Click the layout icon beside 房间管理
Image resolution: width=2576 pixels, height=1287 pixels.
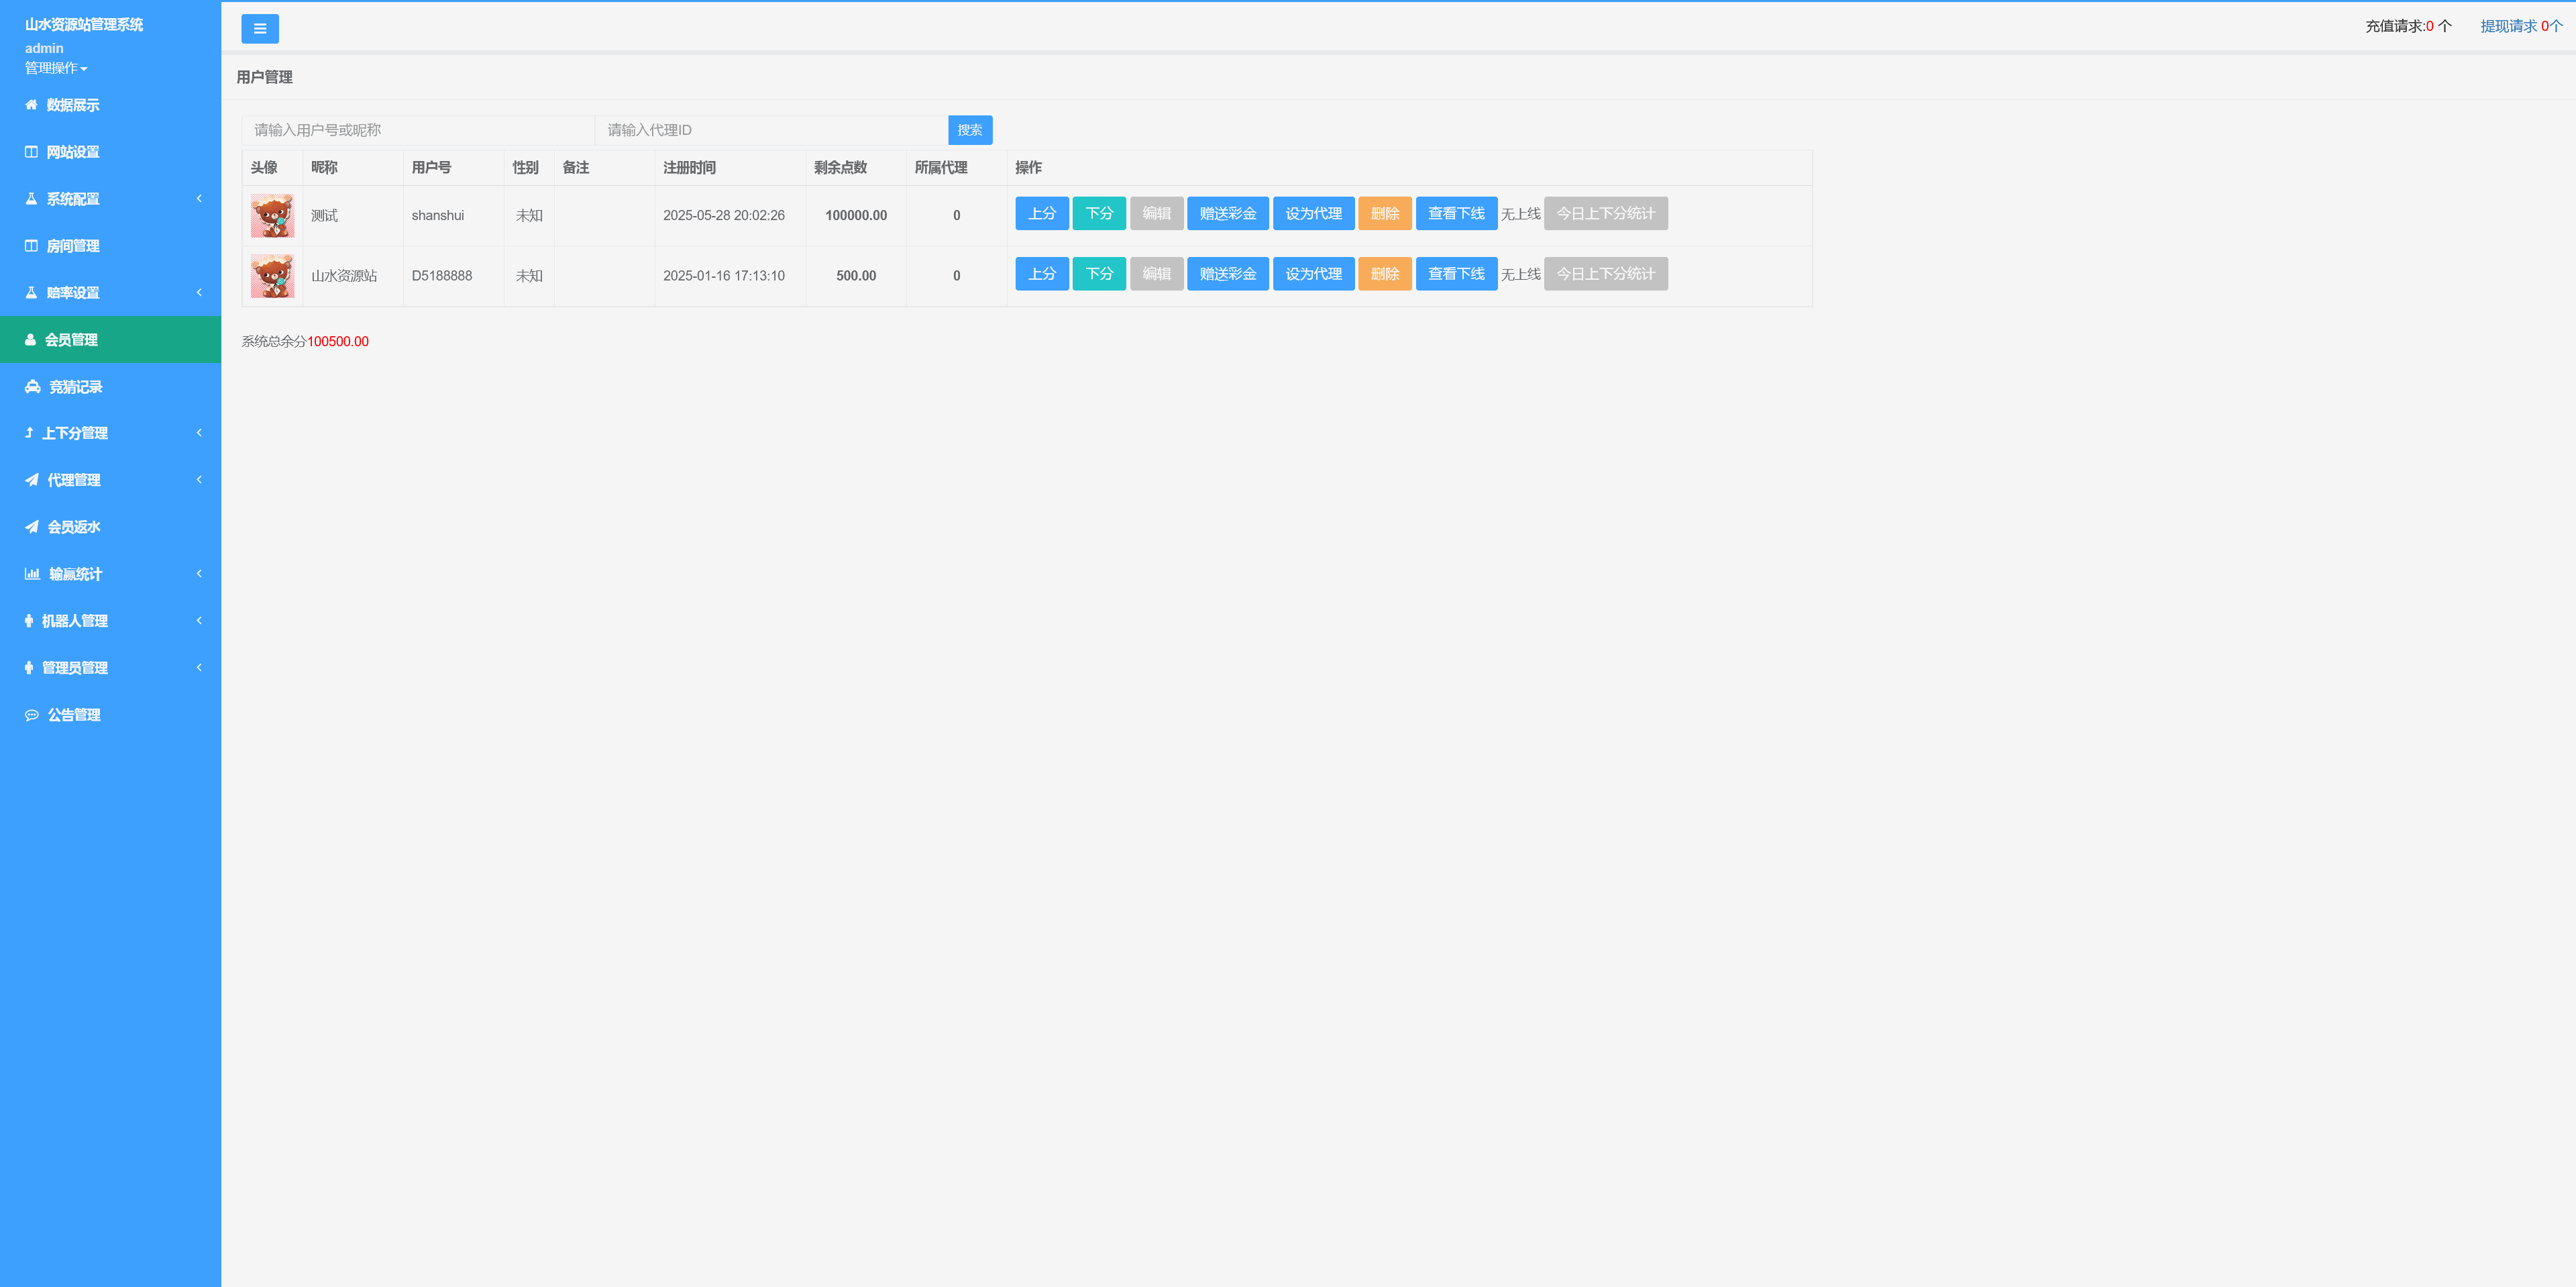(x=31, y=246)
